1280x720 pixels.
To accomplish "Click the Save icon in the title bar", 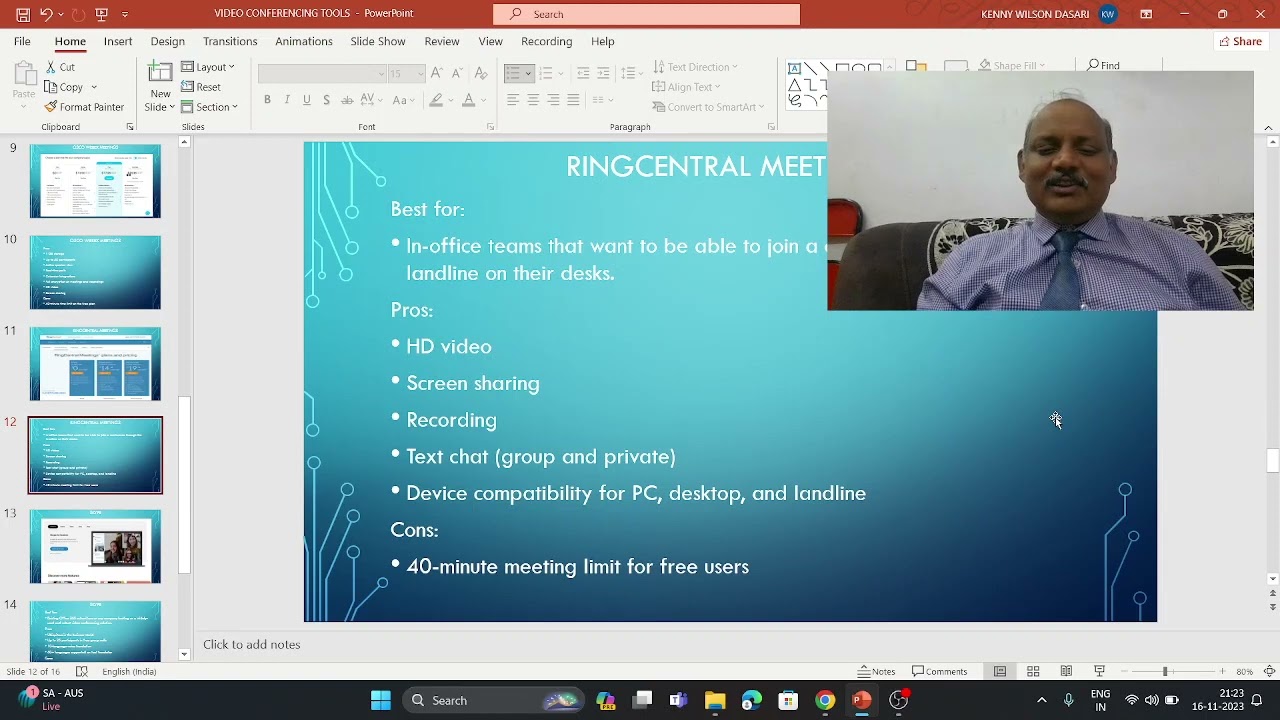I will [x=23, y=14].
